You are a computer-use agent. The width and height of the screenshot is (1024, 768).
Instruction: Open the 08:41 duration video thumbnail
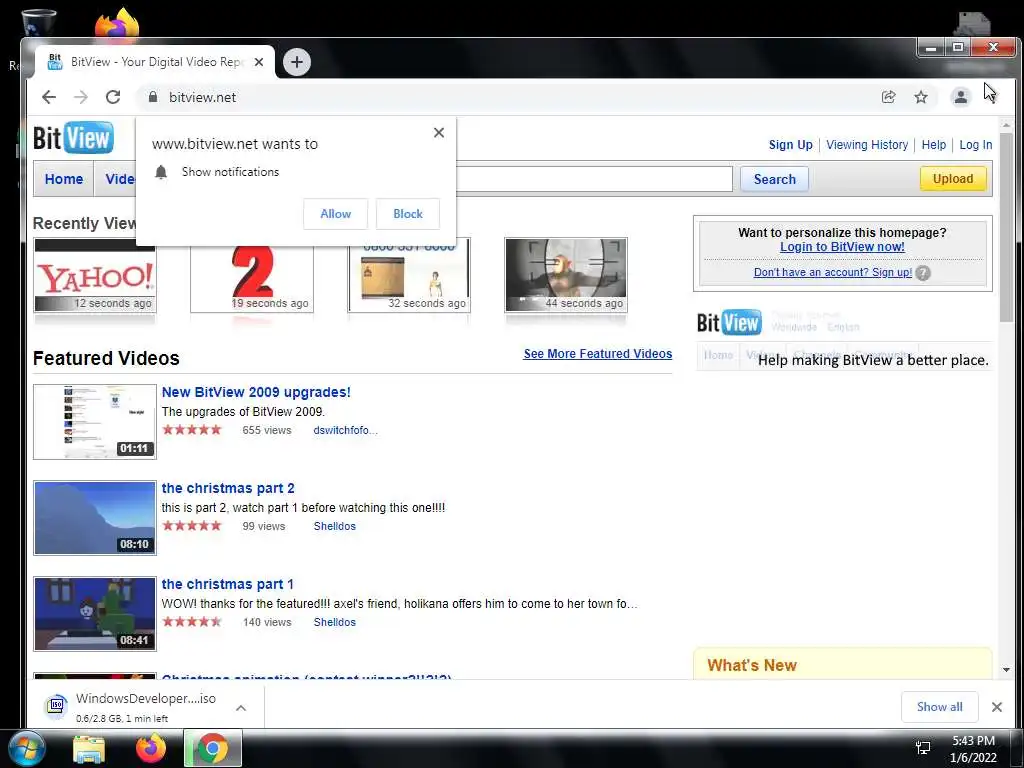[95, 614]
